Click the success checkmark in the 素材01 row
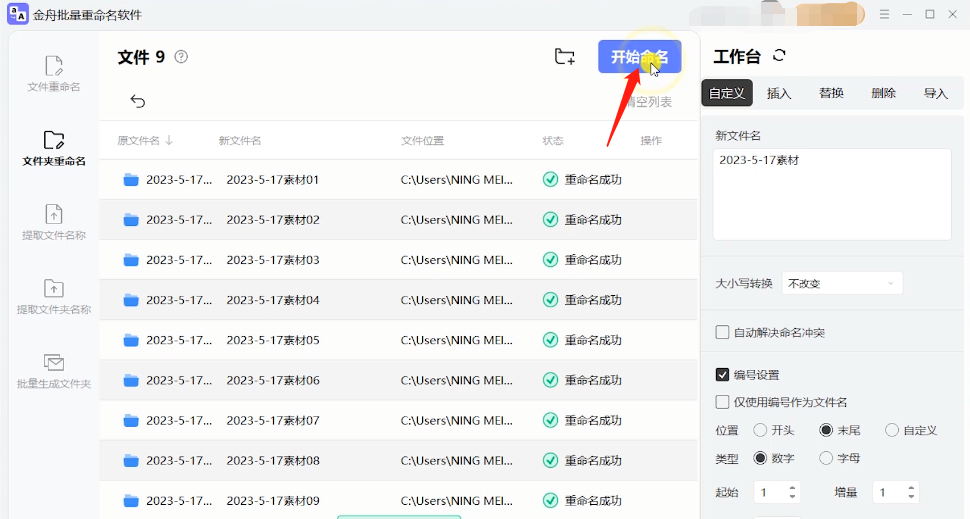970x519 pixels. coord(550,179)
